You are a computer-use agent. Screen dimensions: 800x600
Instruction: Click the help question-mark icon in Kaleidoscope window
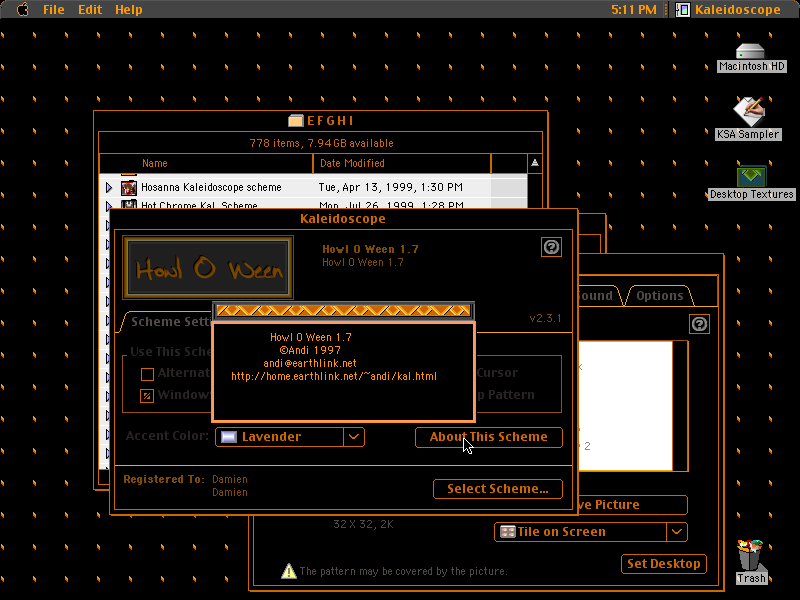(x=551, y=247)
